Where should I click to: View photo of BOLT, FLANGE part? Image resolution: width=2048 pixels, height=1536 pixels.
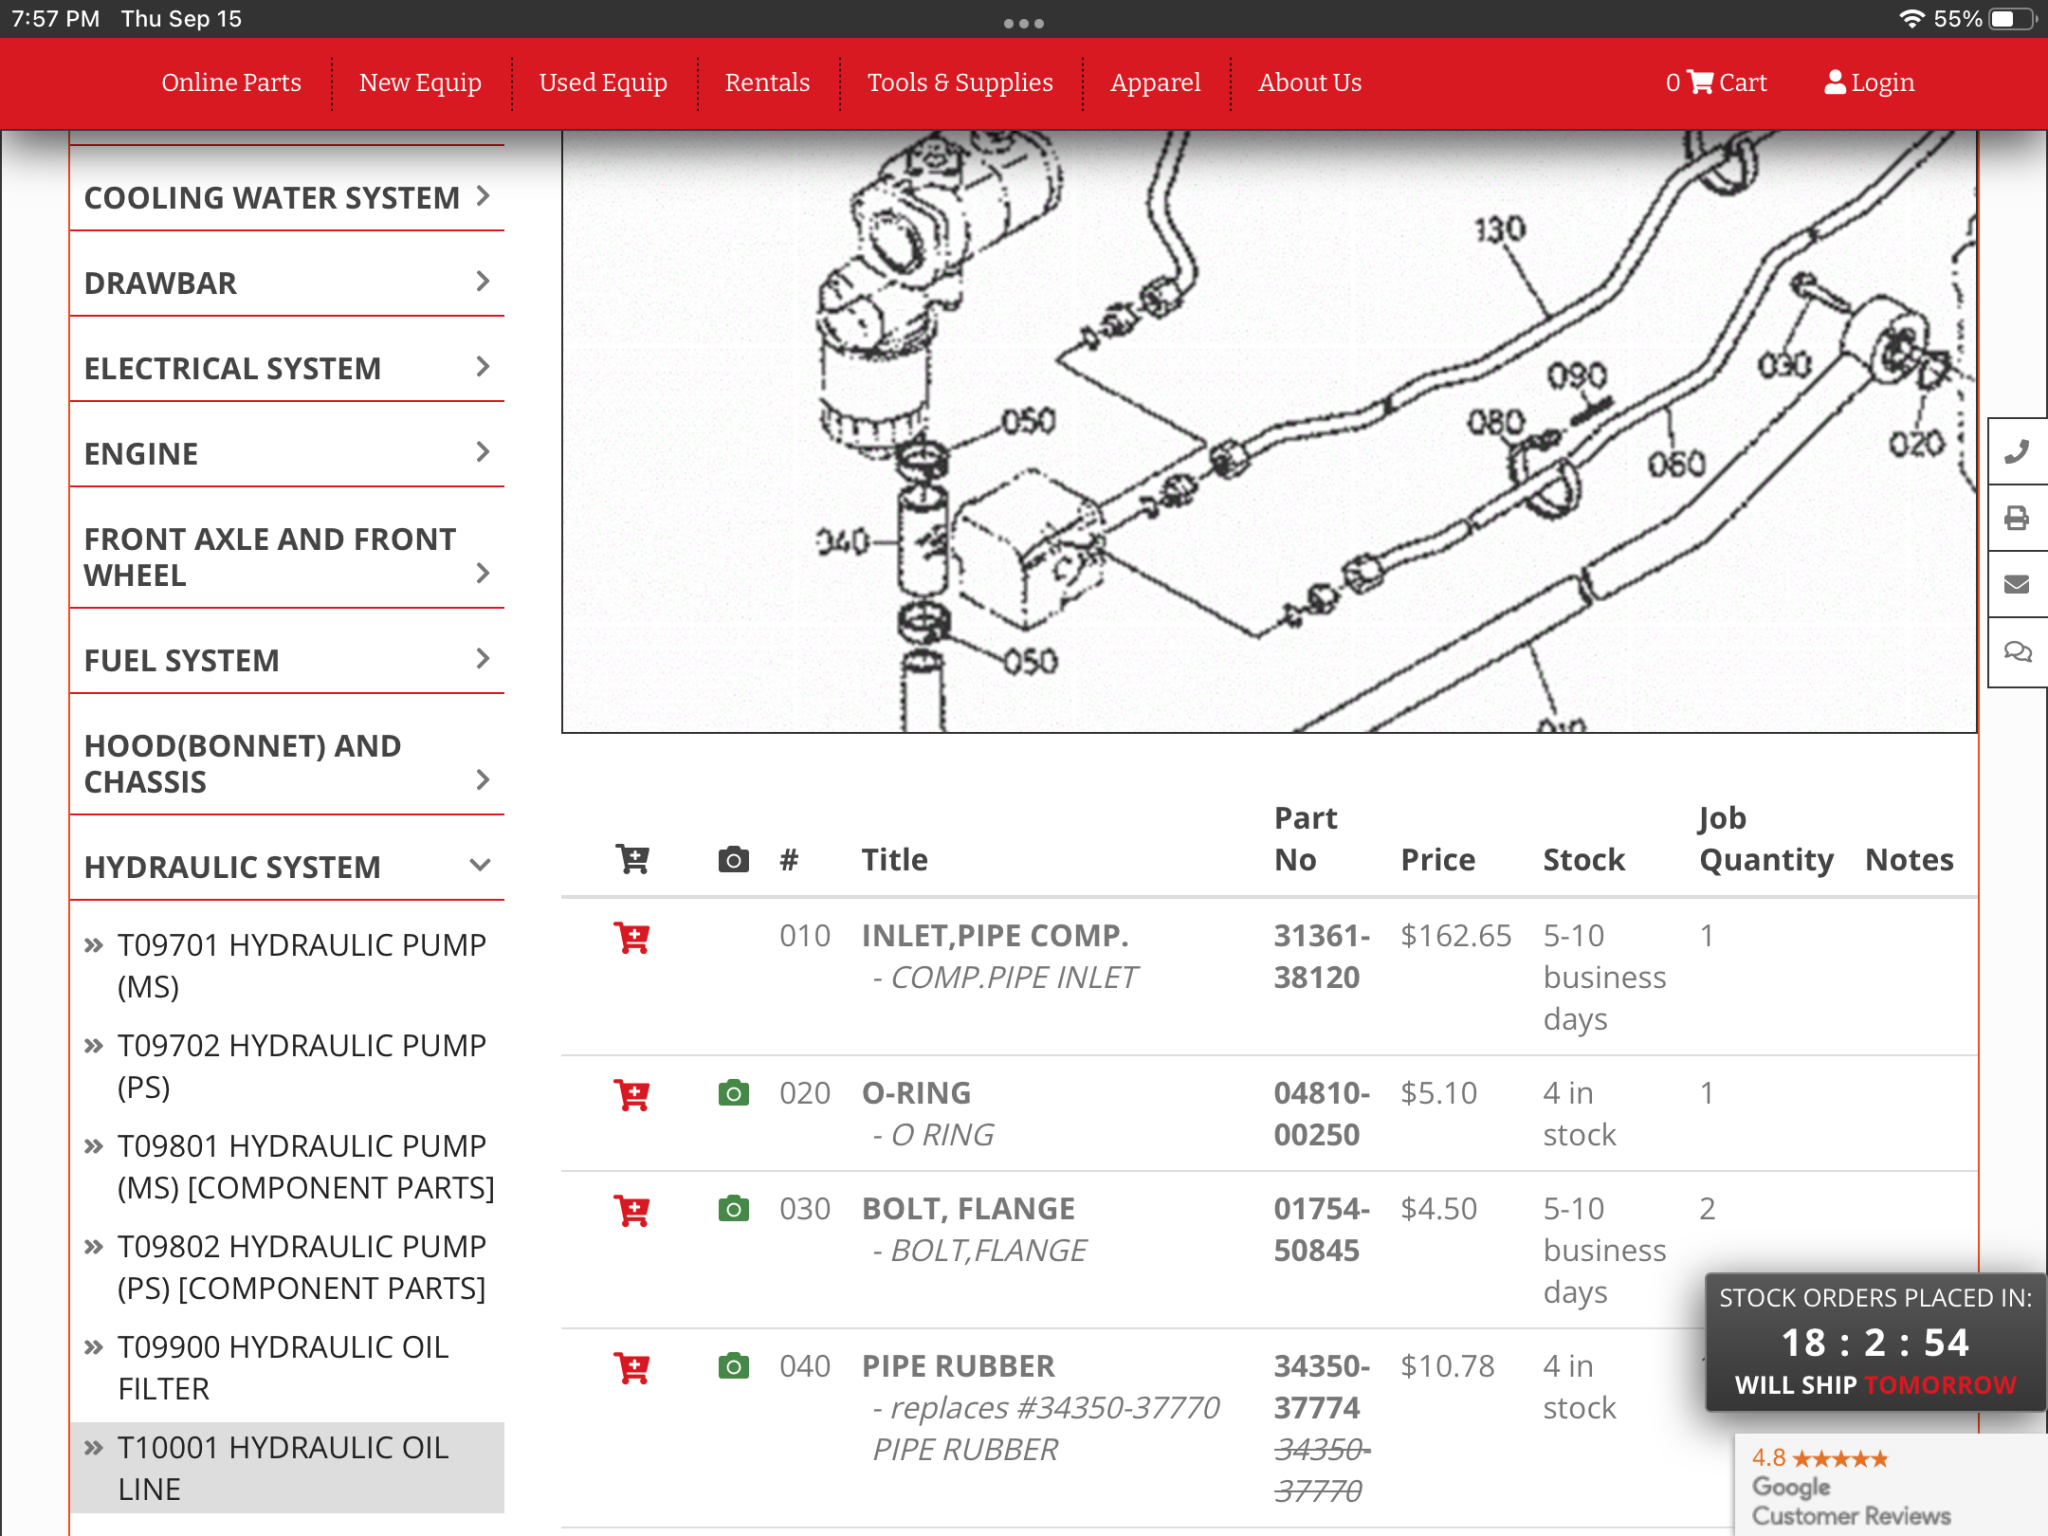(733, 1210)
